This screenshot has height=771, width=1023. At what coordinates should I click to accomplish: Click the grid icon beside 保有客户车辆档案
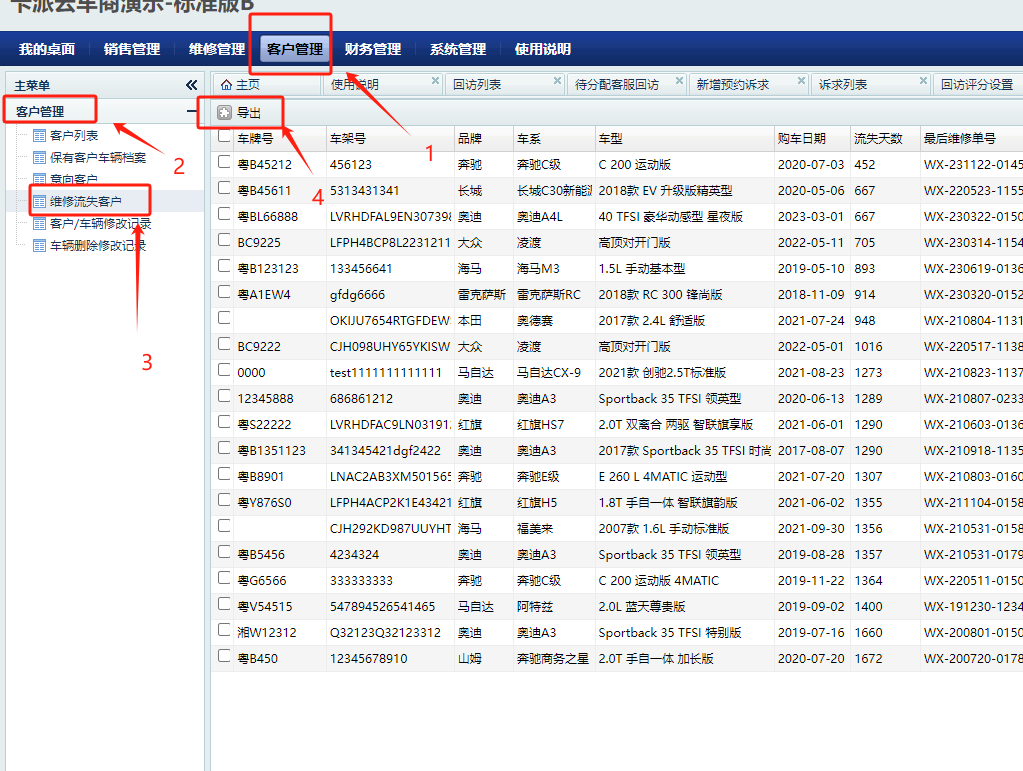(x=40, y=157)
